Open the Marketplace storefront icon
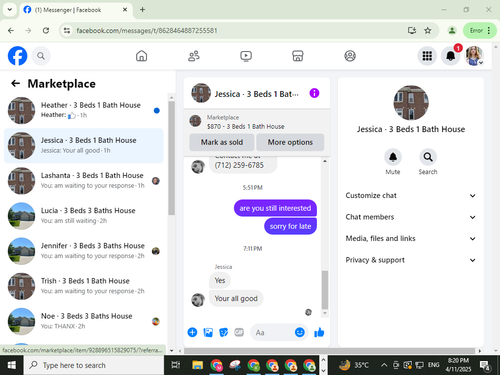The height and width of the screenshot is (375, 500). [x=298, y=56]
